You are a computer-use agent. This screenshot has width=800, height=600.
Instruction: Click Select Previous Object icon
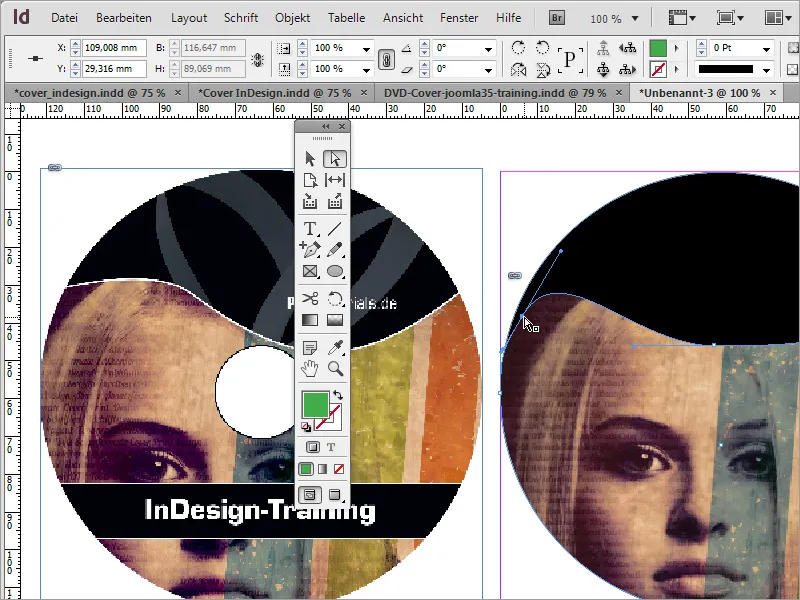[x=628, y=48]
